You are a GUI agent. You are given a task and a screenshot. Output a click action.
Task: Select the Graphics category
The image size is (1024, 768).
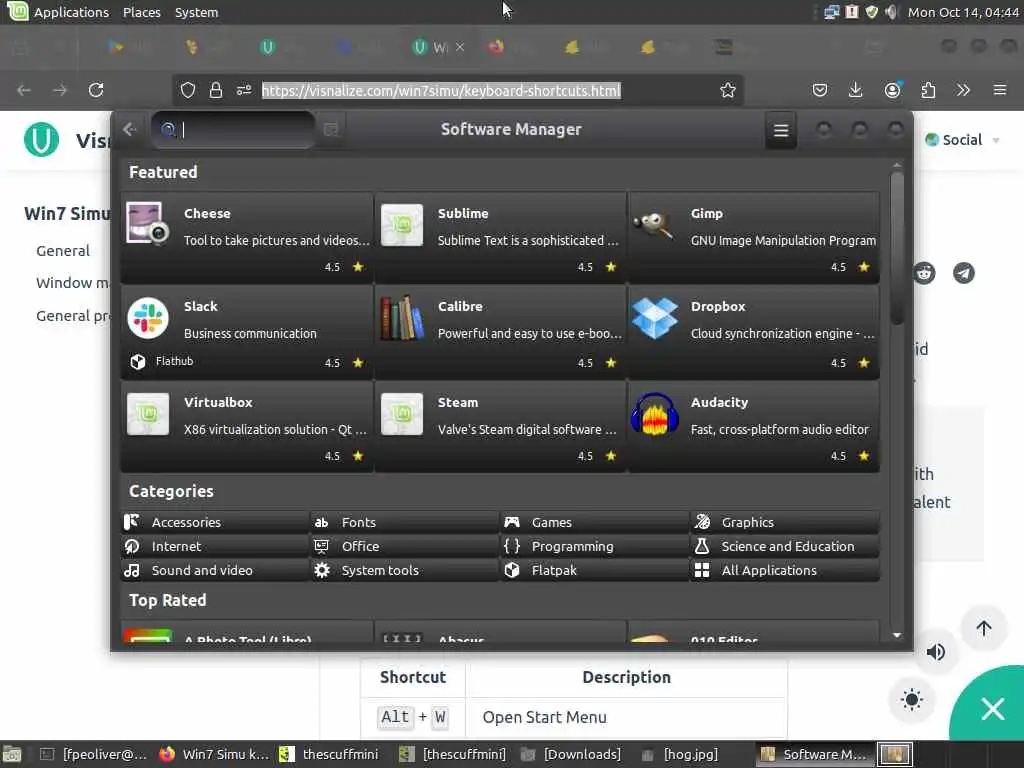tap(785, 522)
